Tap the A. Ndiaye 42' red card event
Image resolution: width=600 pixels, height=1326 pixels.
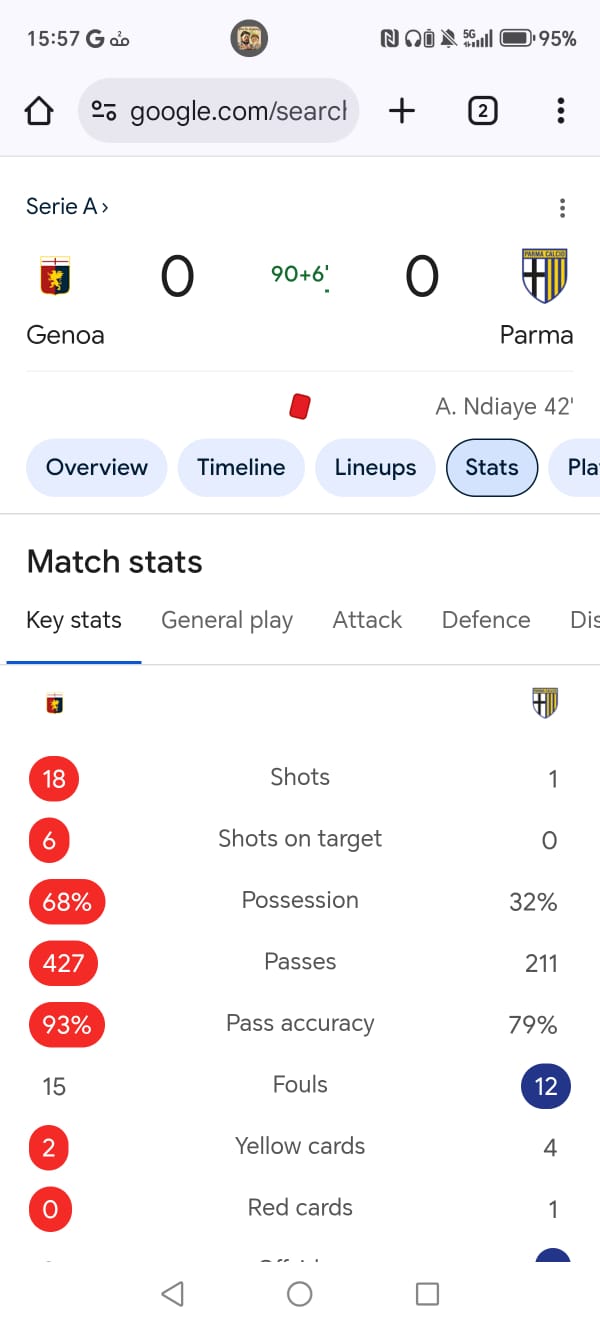pos(504,407)
